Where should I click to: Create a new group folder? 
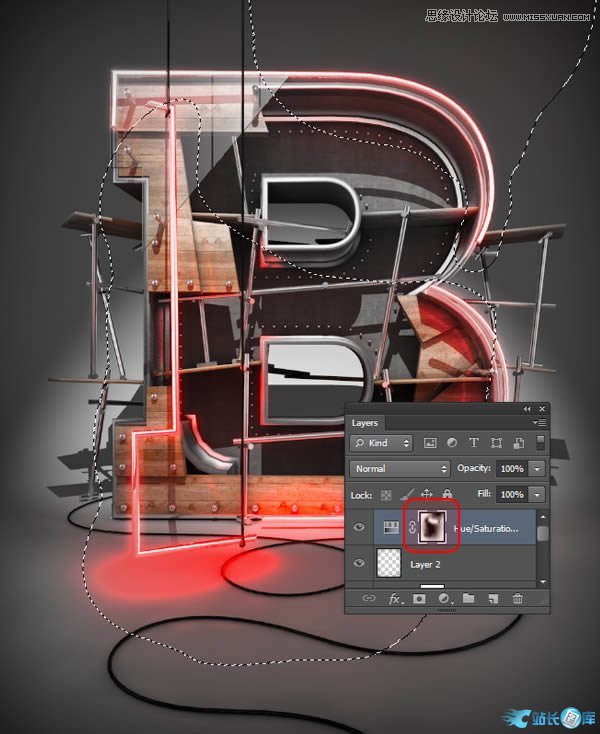coord(467,599)
